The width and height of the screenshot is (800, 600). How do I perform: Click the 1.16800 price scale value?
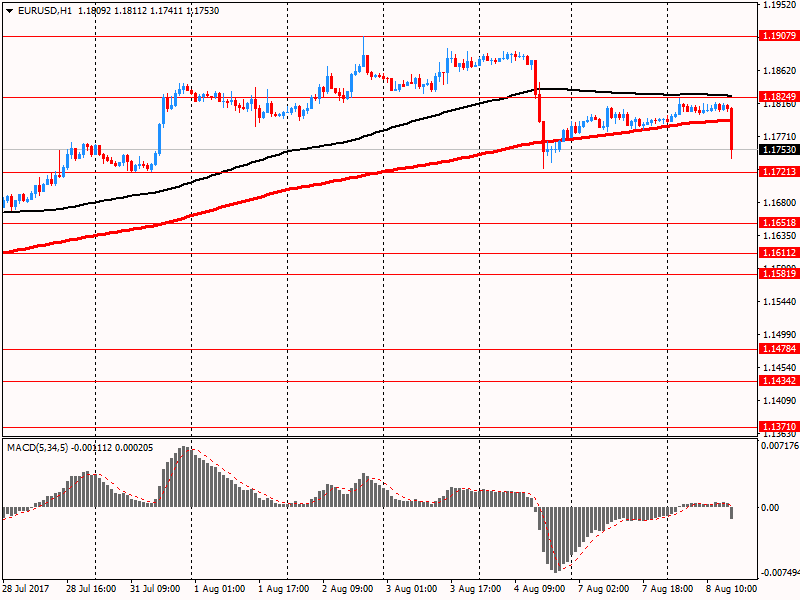(780, 203)
